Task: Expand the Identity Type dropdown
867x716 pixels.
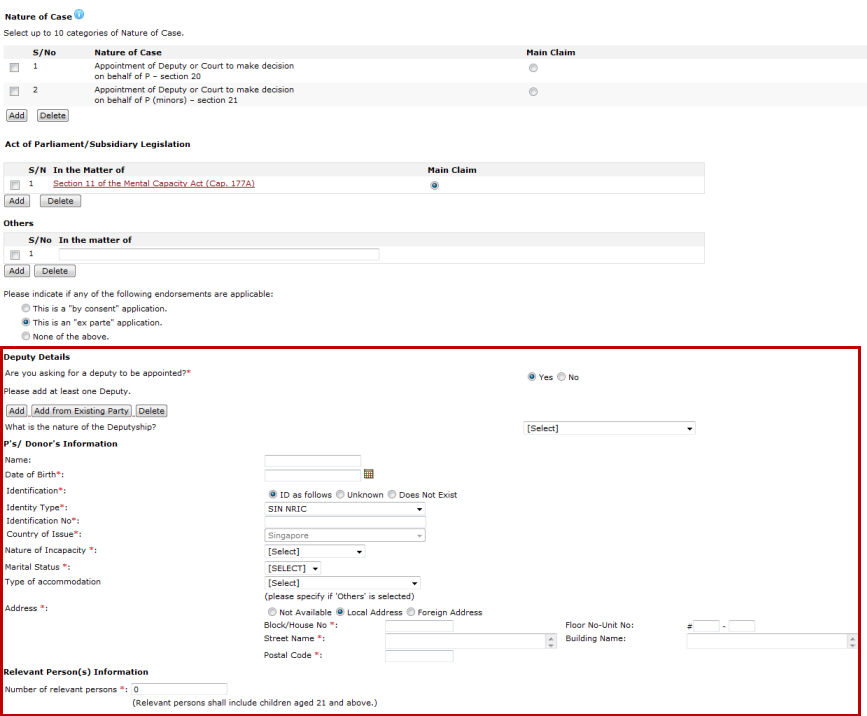Action: (x=345, y=508)
